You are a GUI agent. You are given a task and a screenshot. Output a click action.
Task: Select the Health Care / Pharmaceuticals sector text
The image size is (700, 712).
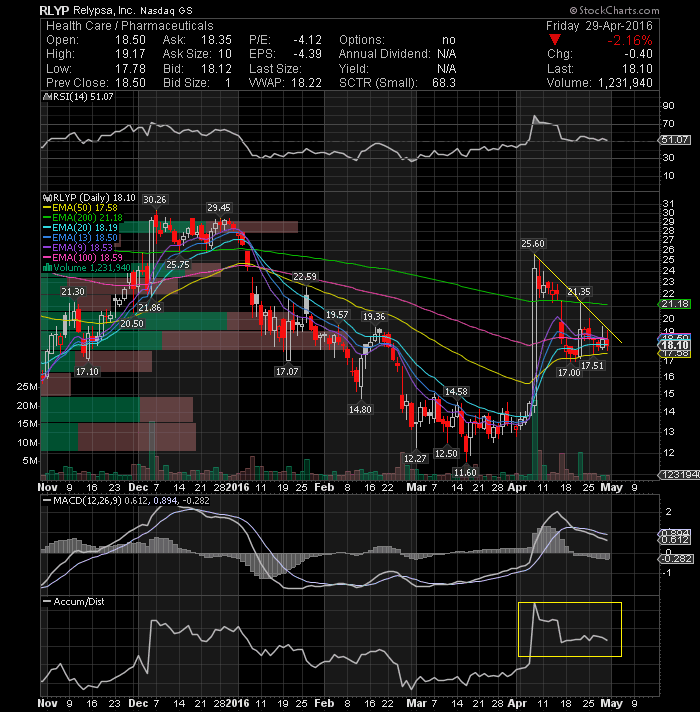pos(129,26)
